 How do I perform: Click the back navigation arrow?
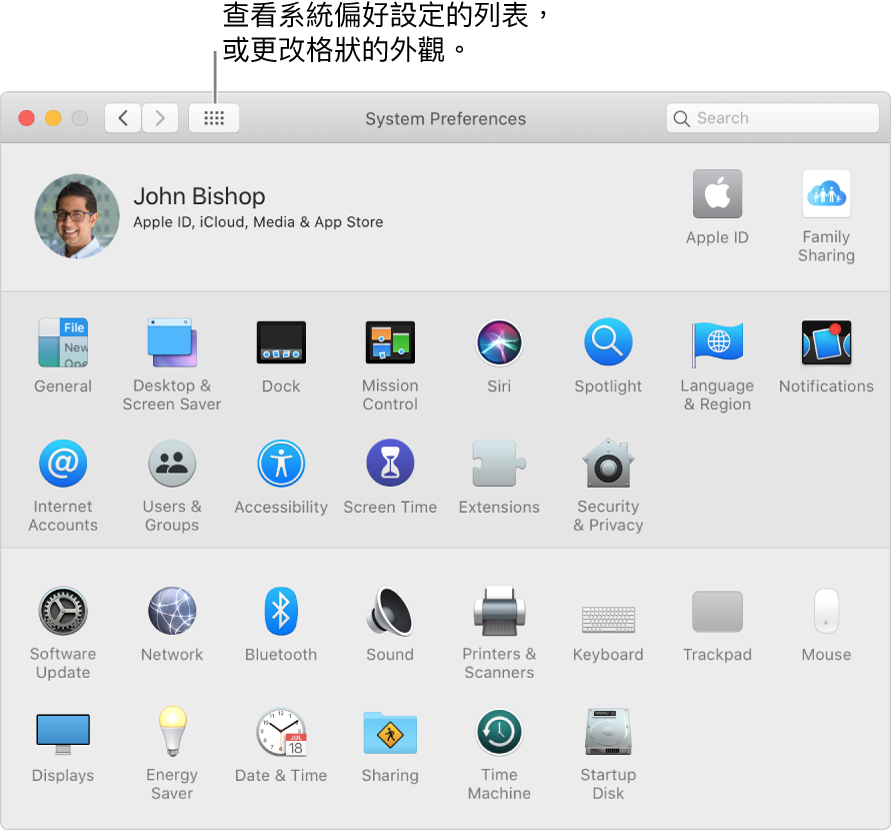[x=123, y=118]
